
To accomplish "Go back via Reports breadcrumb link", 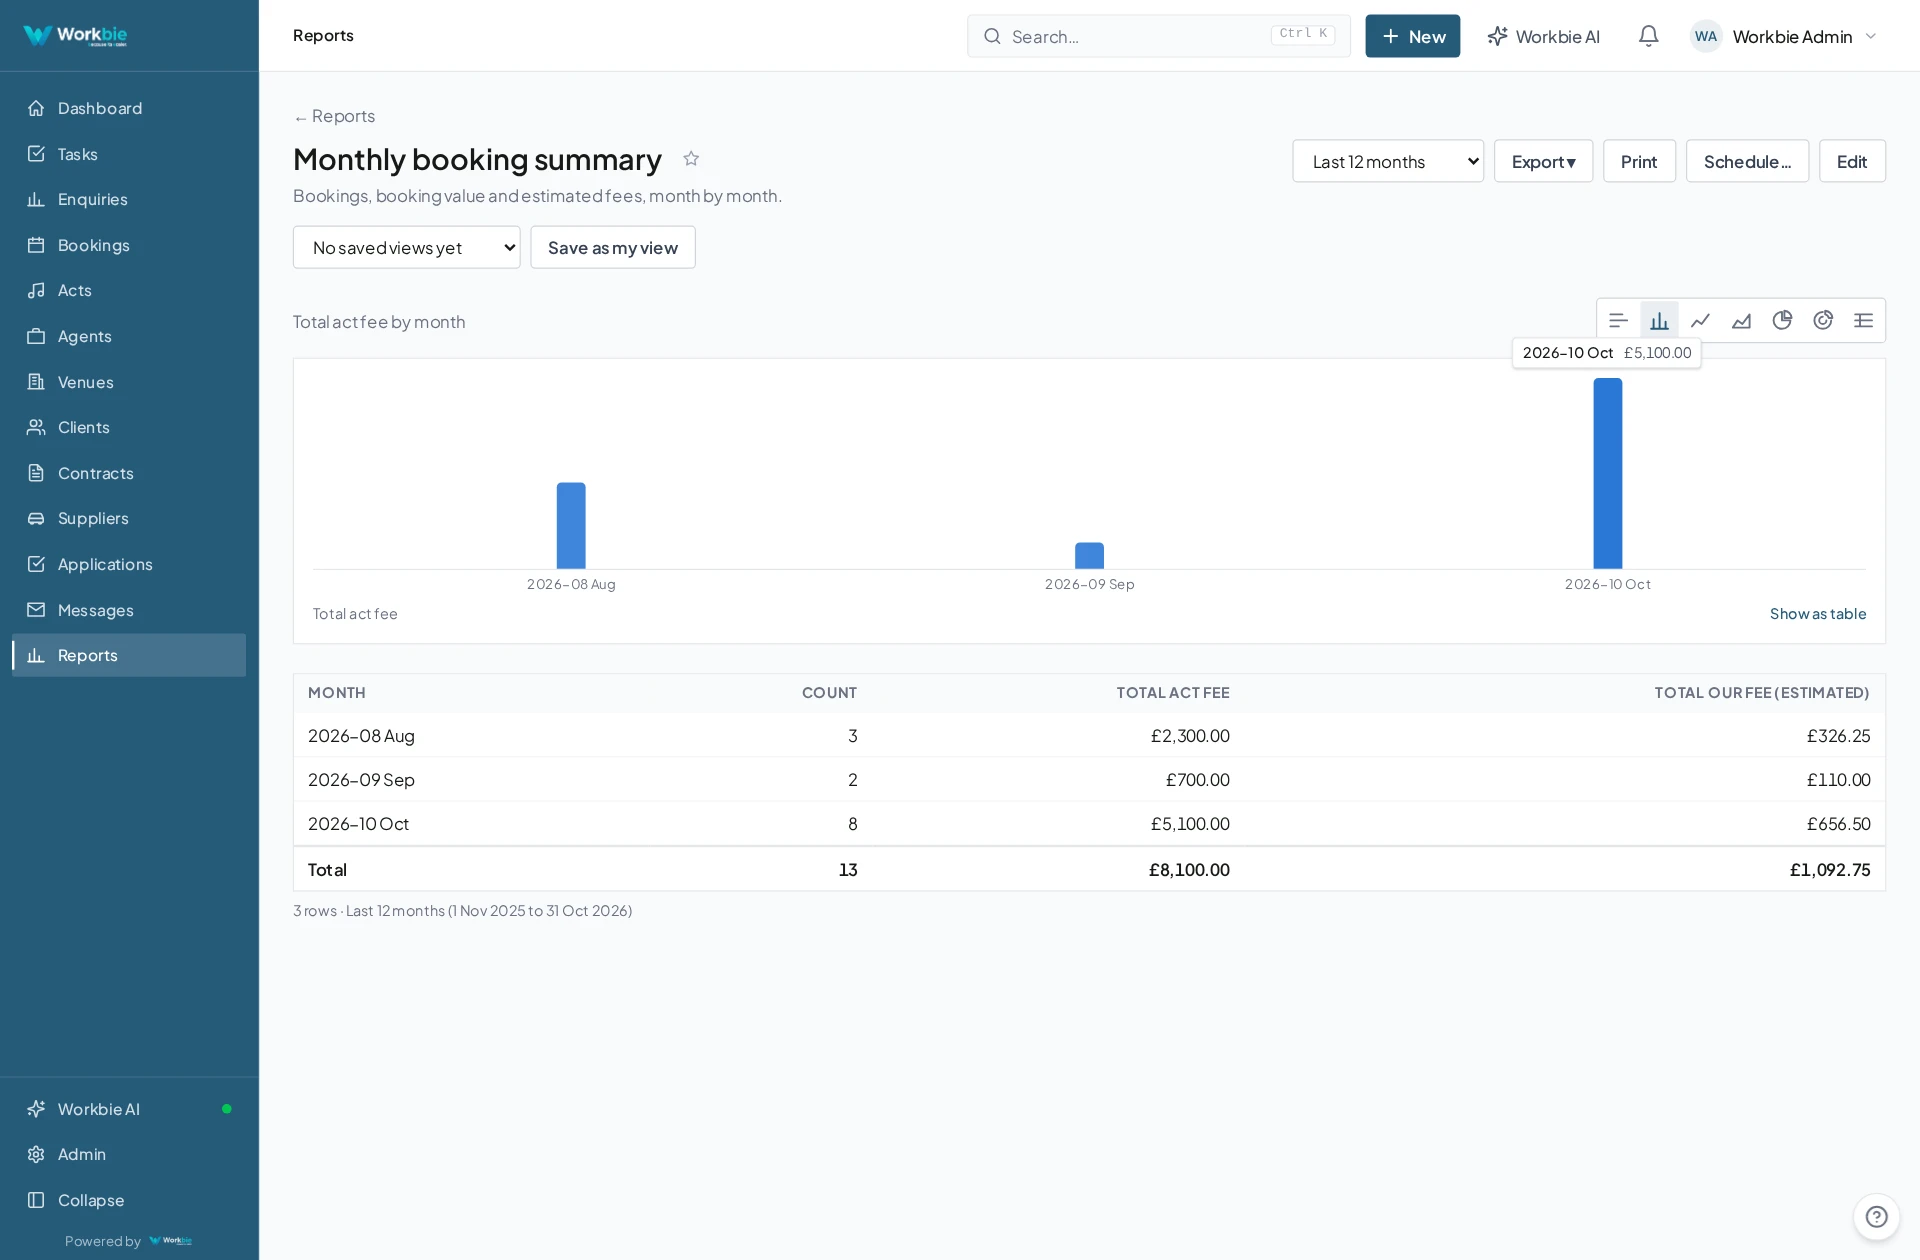I will [x=334, y=116].
